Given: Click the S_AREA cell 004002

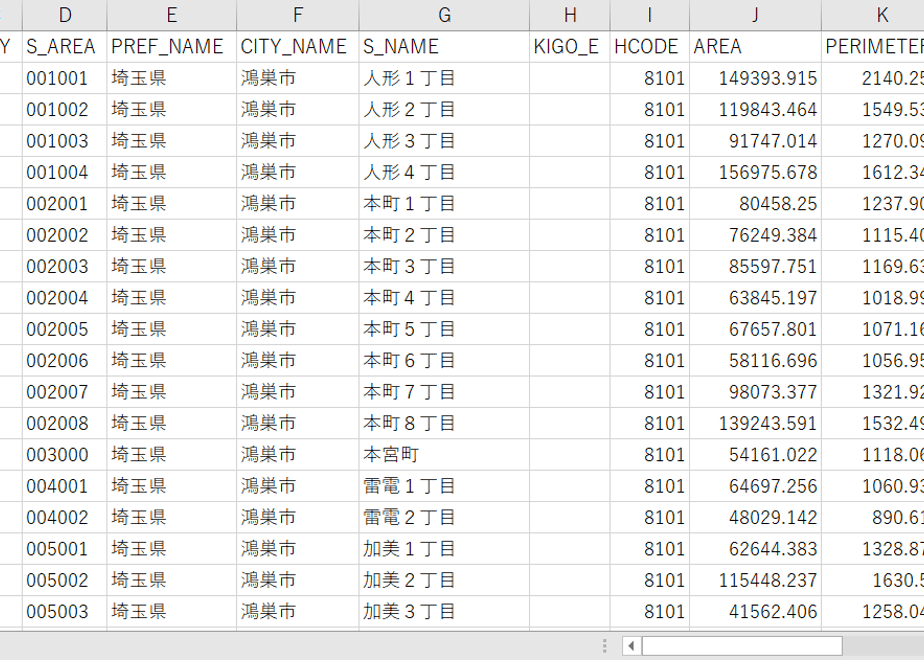Looking at the screenshot, I should coord(65,517).
